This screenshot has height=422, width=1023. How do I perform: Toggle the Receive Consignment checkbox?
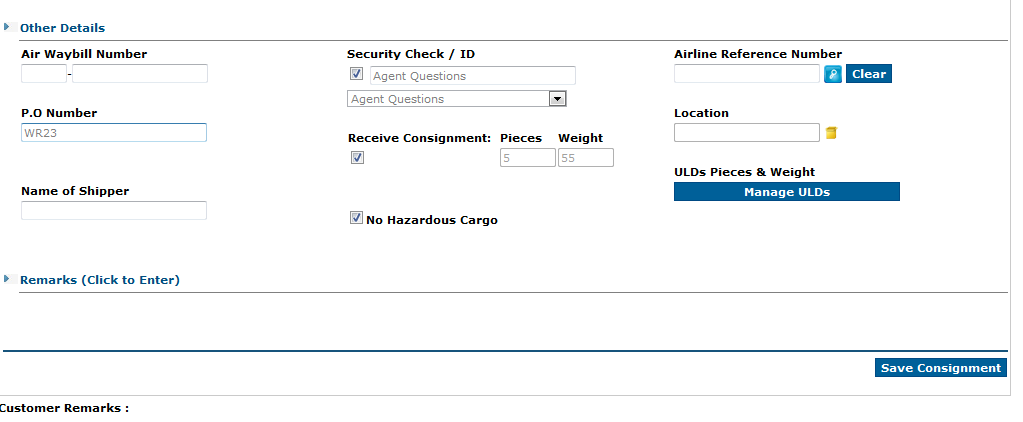358,157
